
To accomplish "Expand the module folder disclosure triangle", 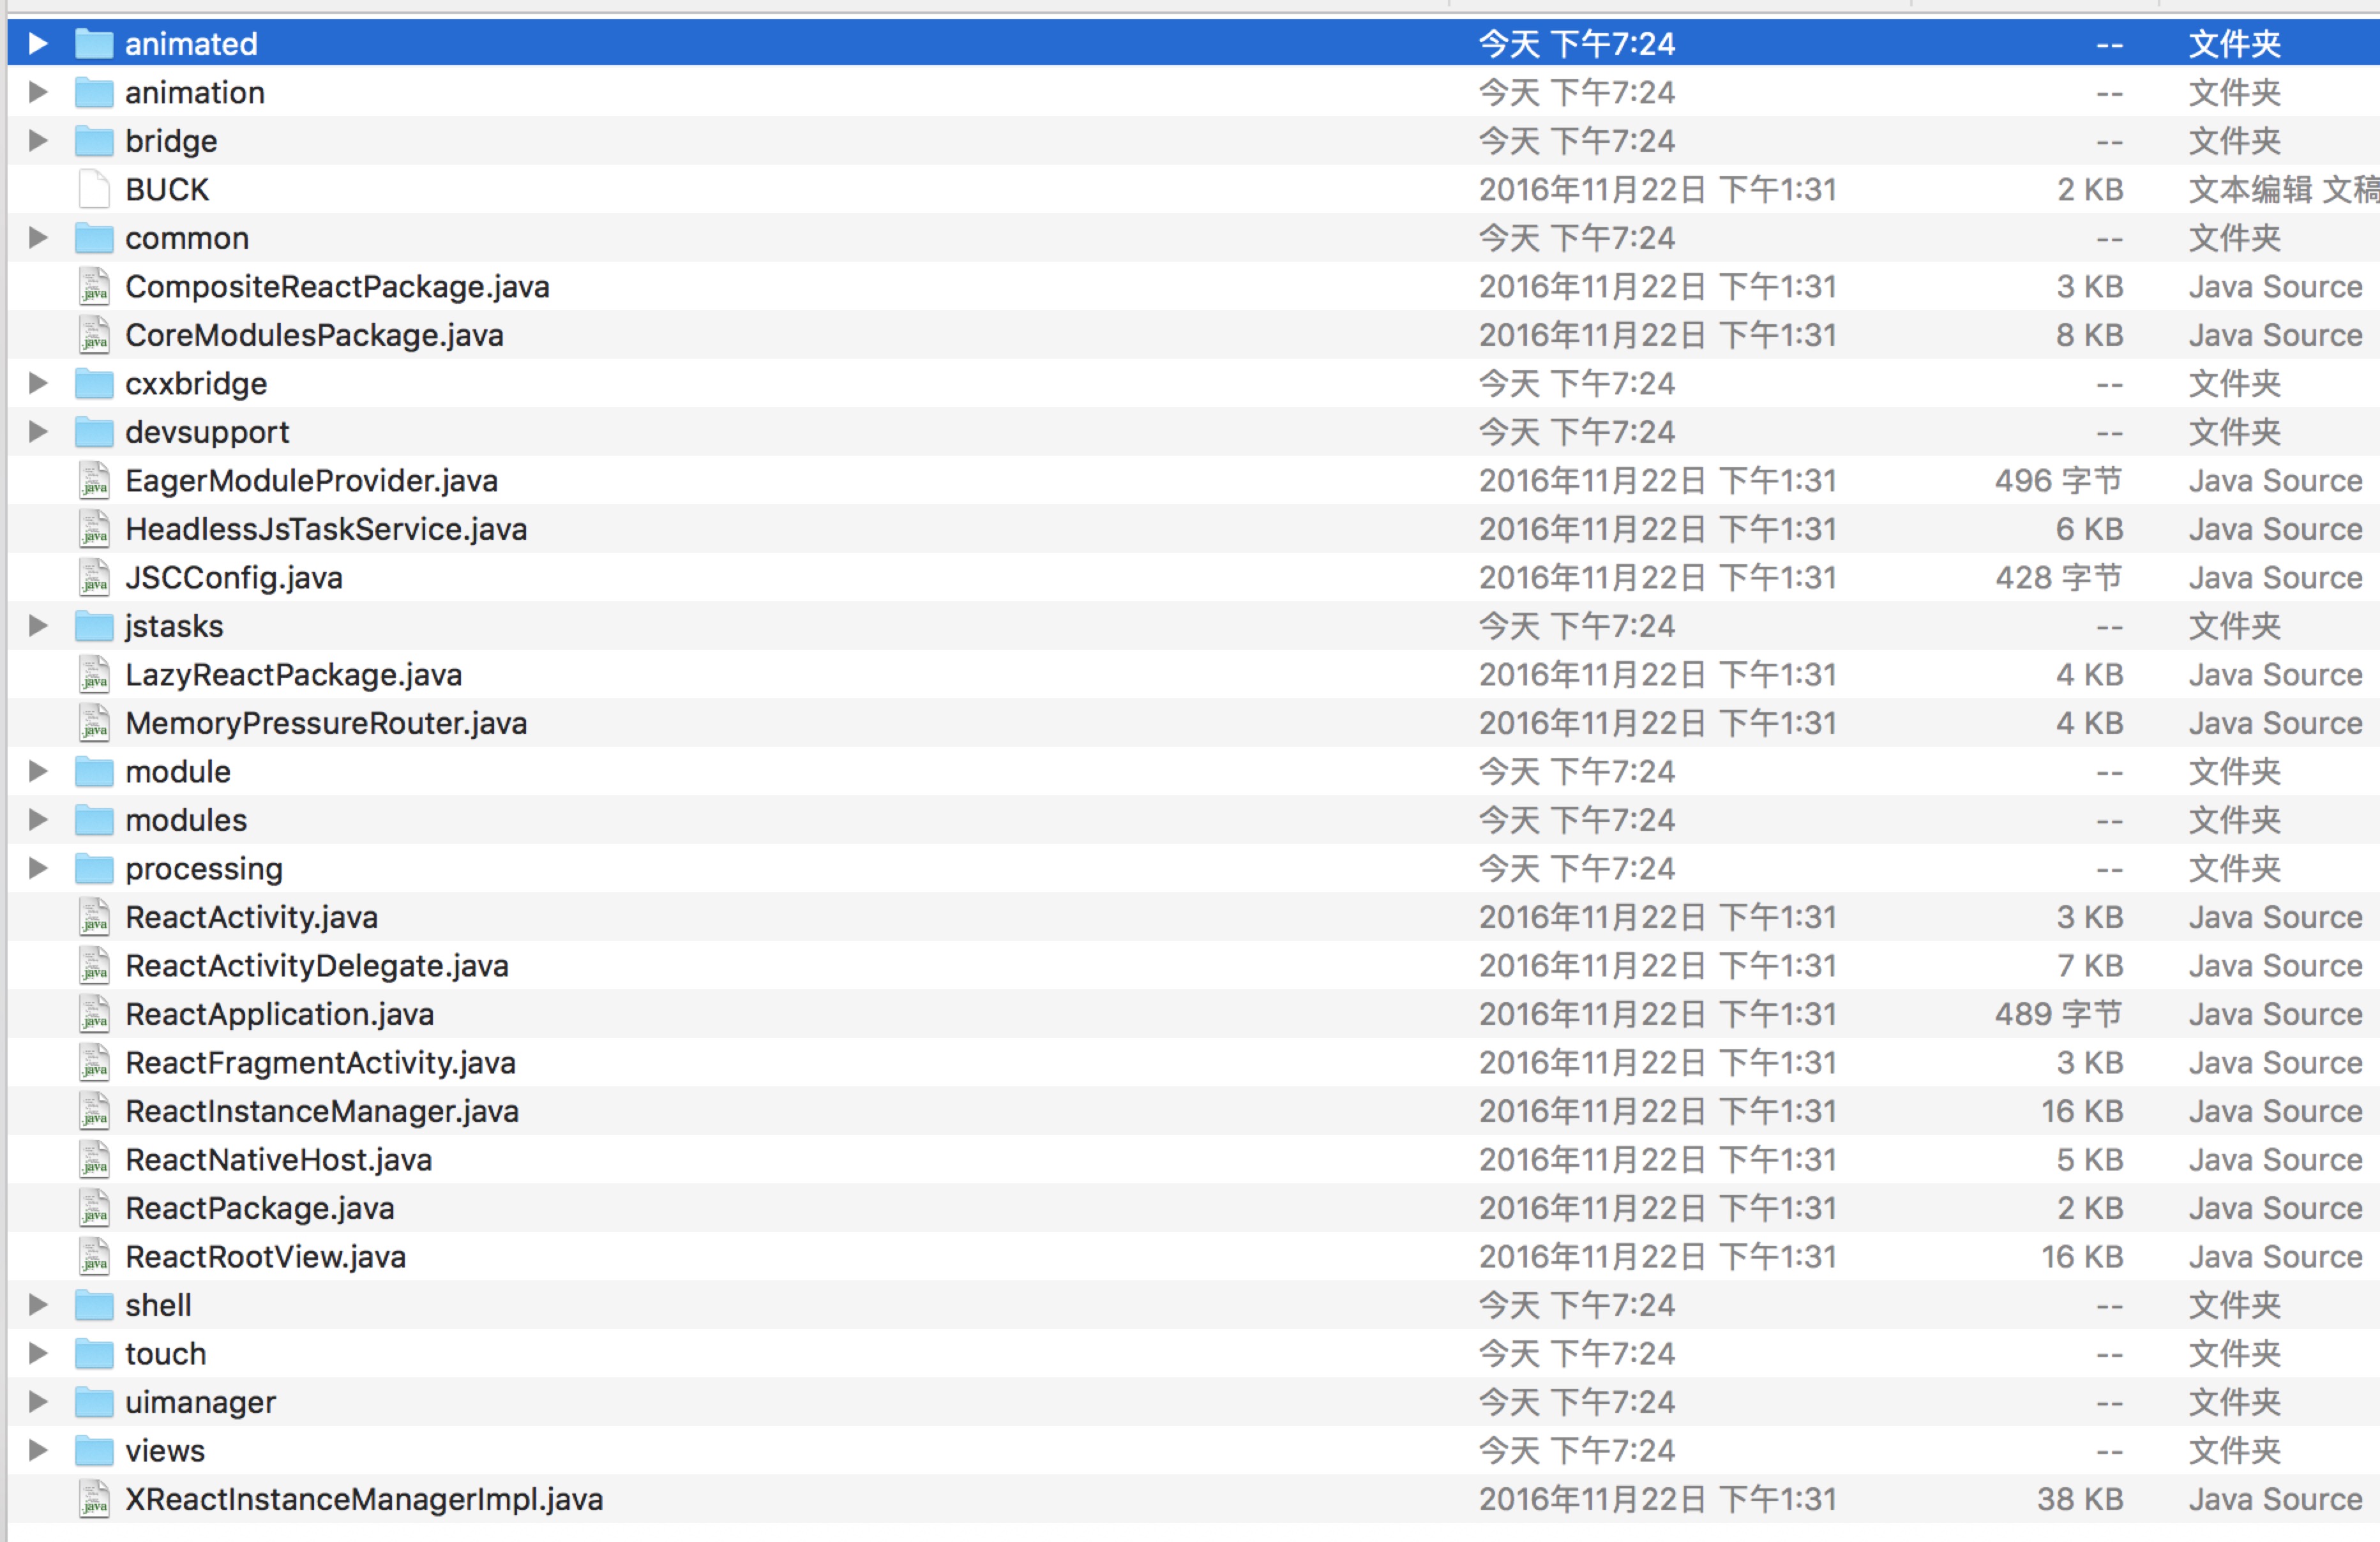I will [x=38, y=771].
